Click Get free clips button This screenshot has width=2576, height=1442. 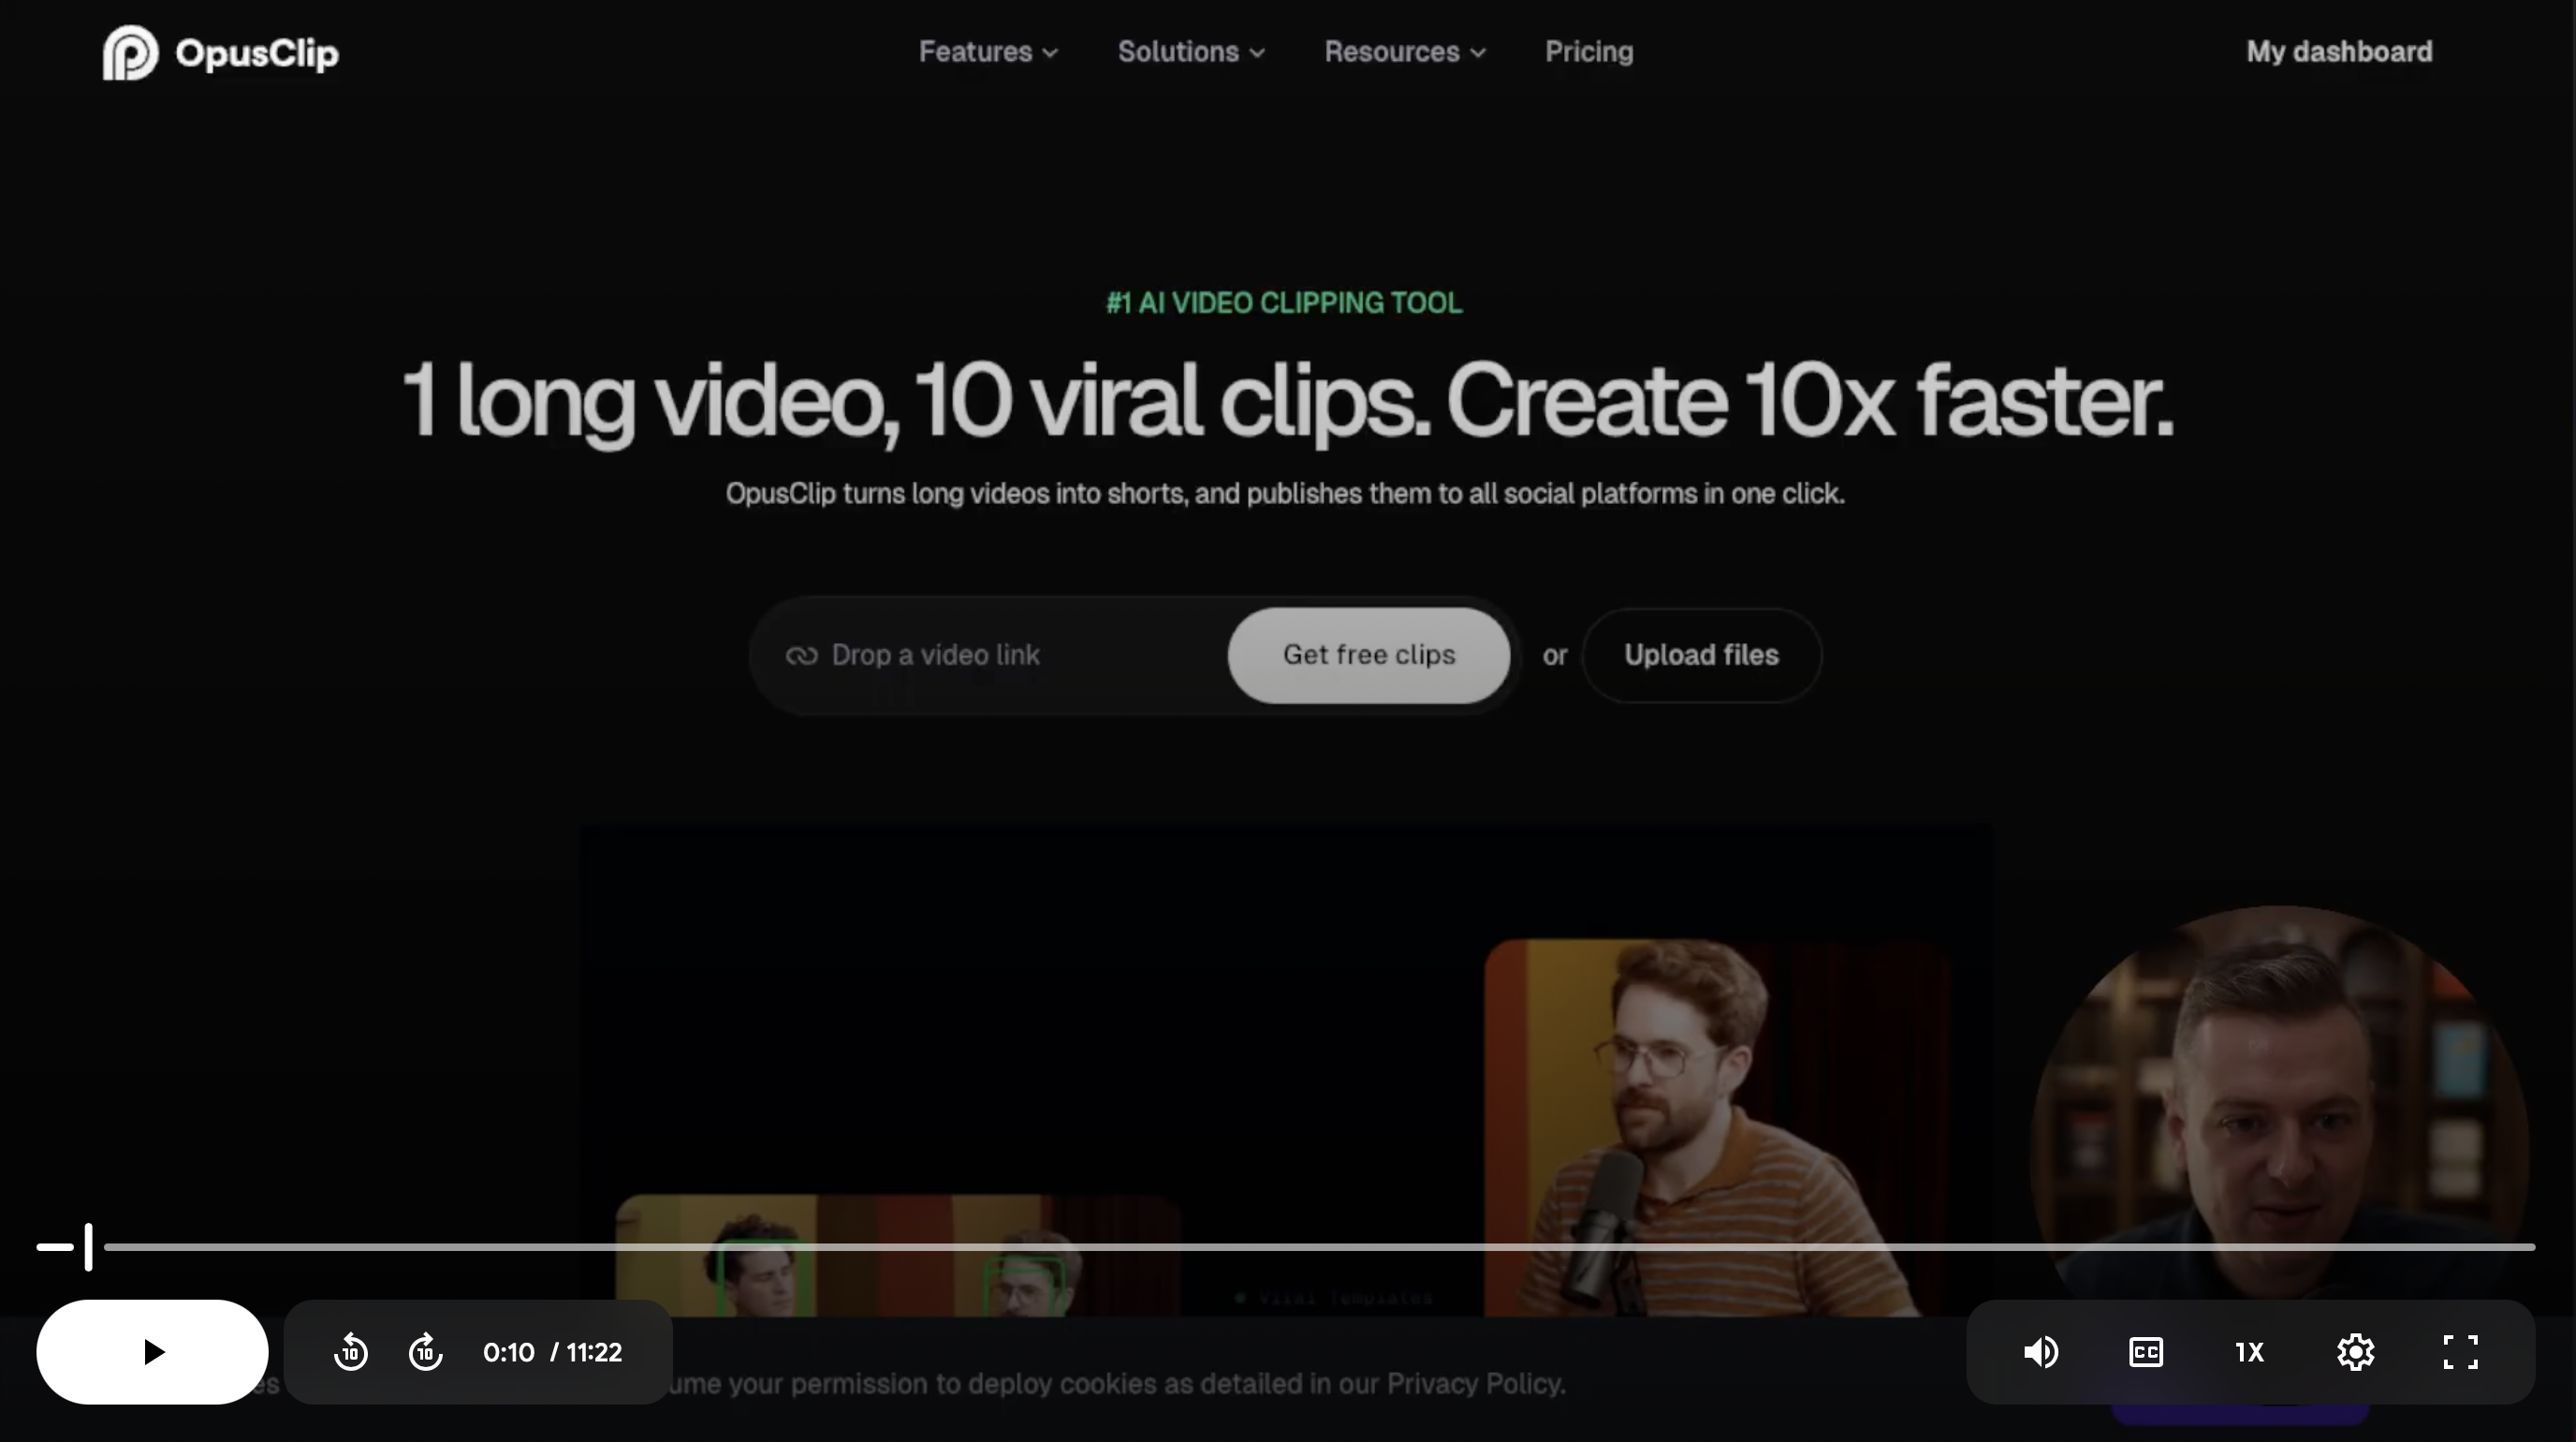(x=1368, y=655)
